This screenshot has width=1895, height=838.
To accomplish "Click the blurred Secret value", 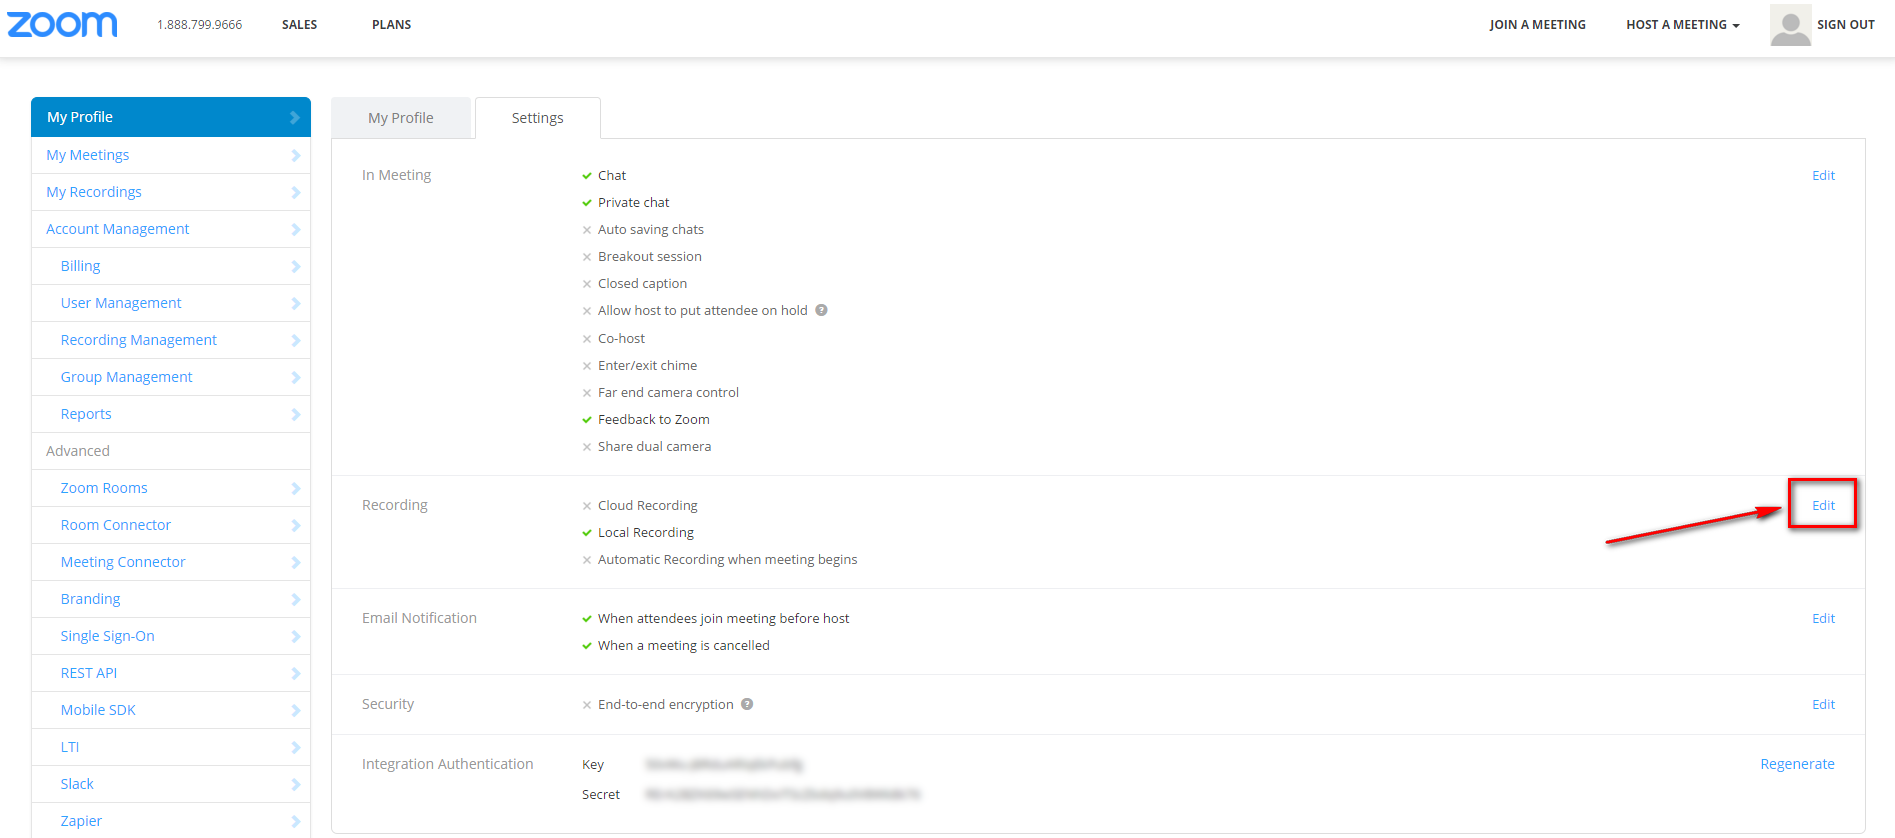I will click(x=783, y=795).
